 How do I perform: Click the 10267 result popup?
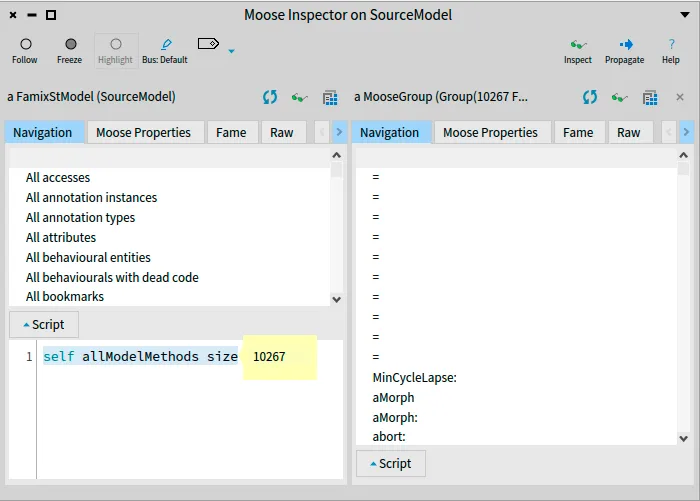tap(279, 357)
